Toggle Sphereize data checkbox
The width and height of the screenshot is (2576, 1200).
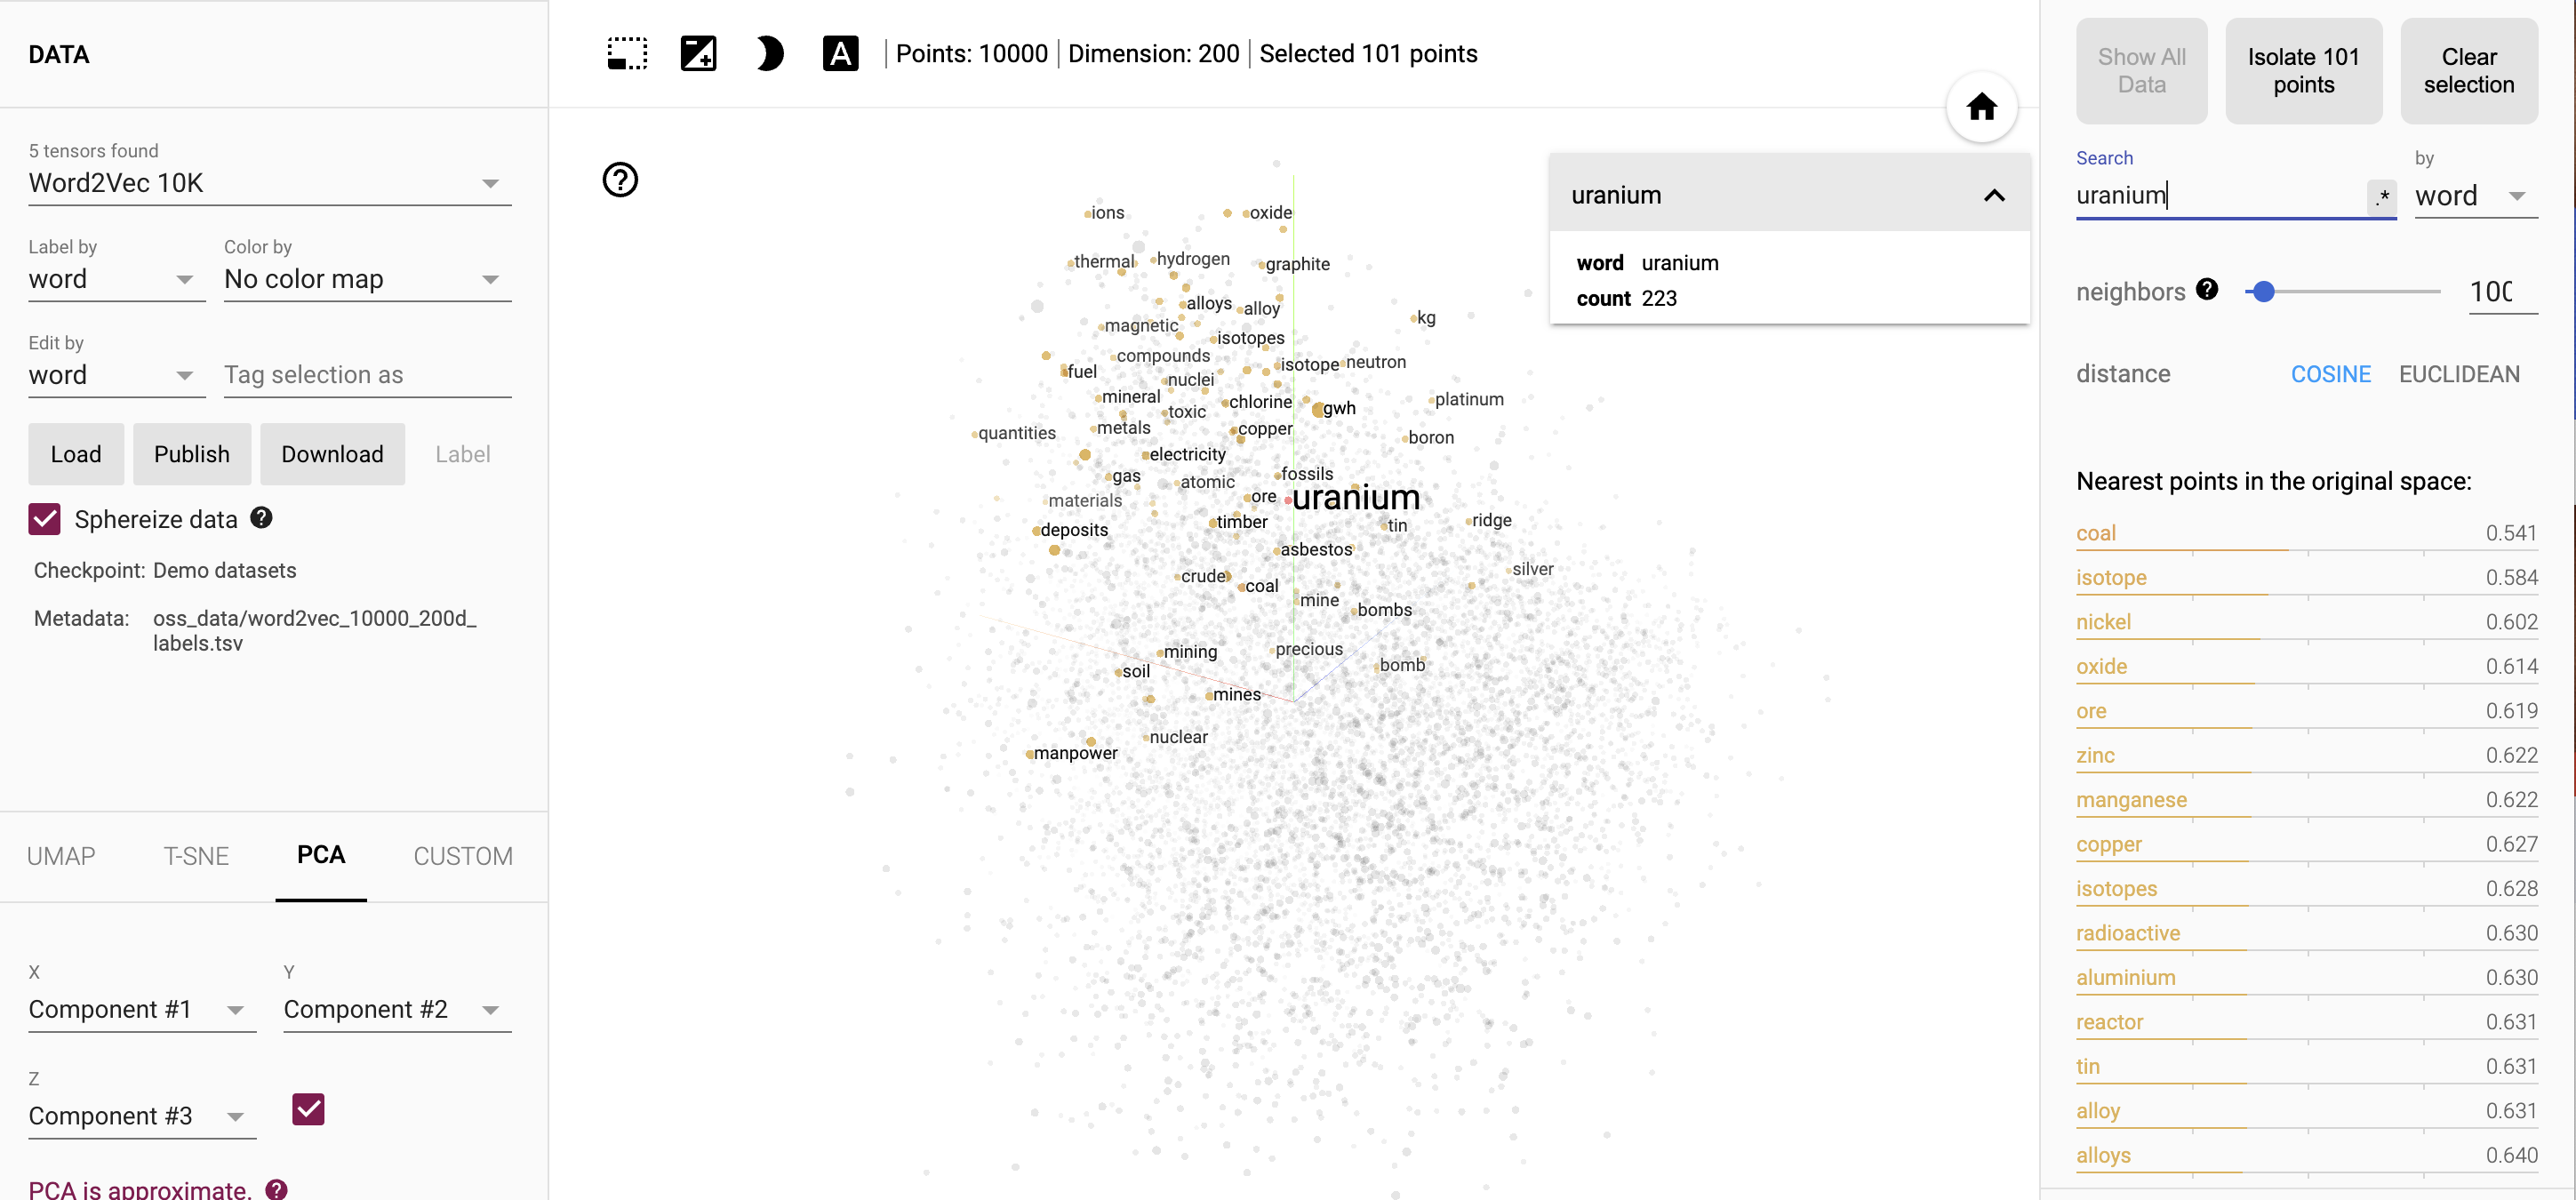click(x=44, y=519)
